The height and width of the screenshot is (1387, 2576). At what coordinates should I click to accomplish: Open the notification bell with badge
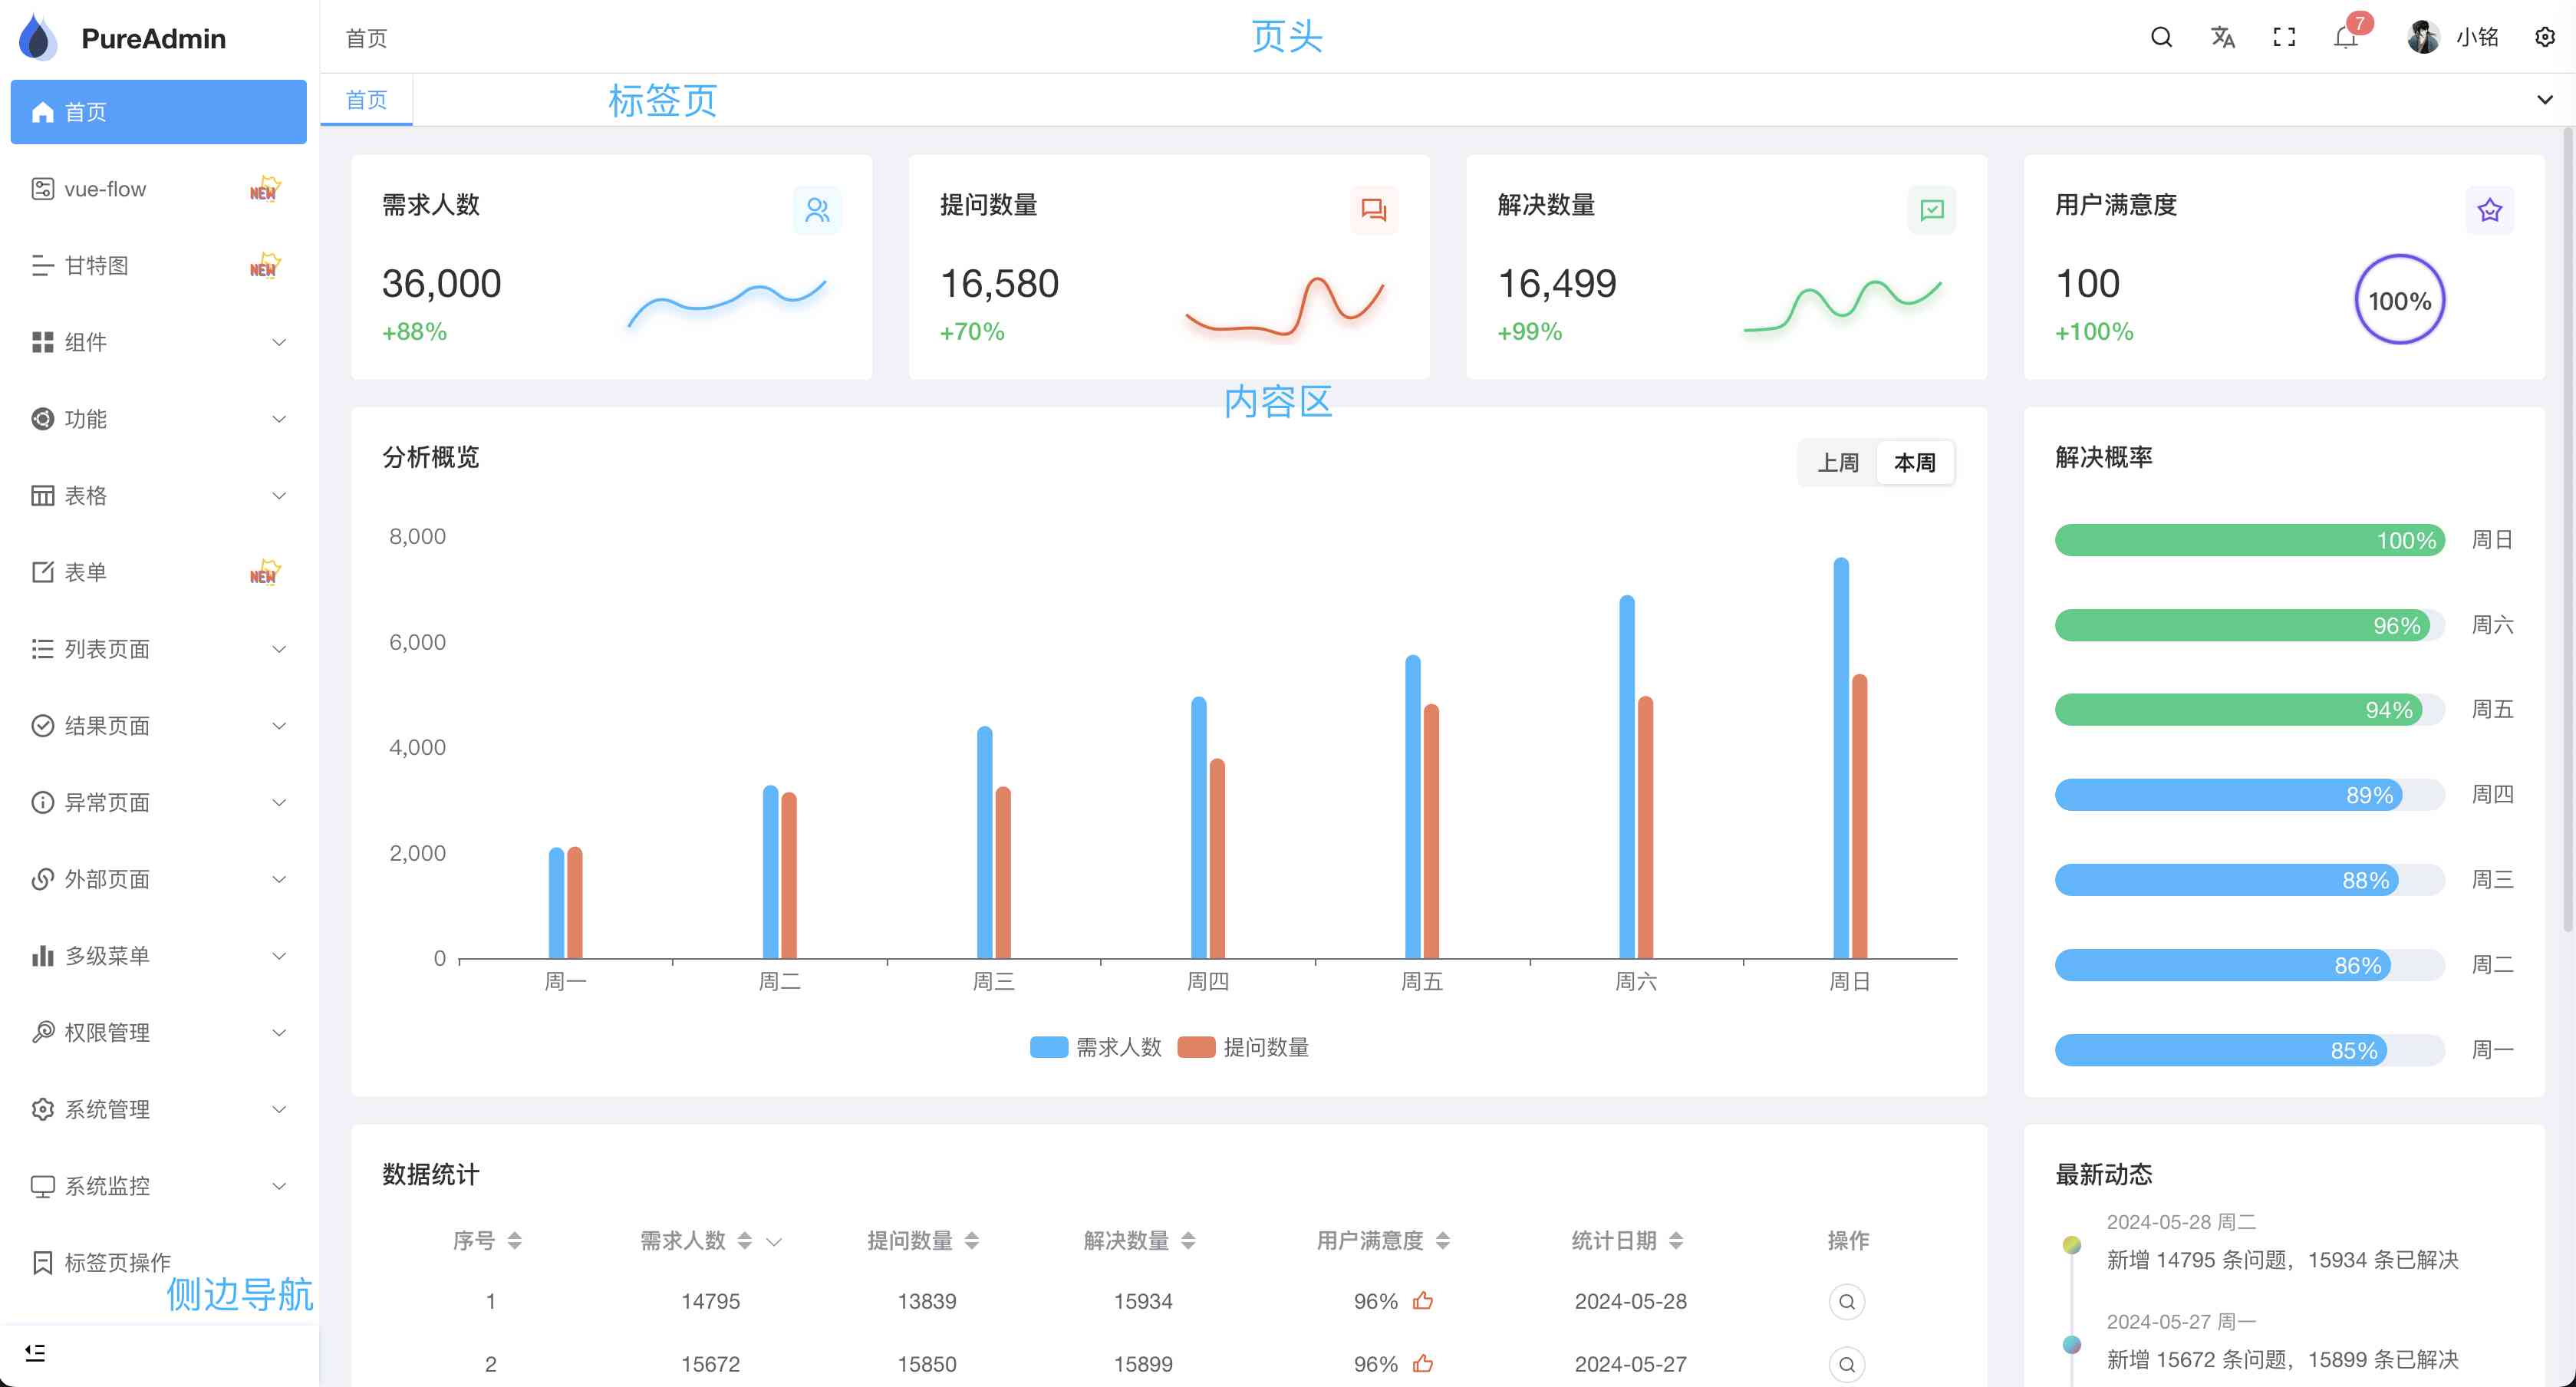2345,38
